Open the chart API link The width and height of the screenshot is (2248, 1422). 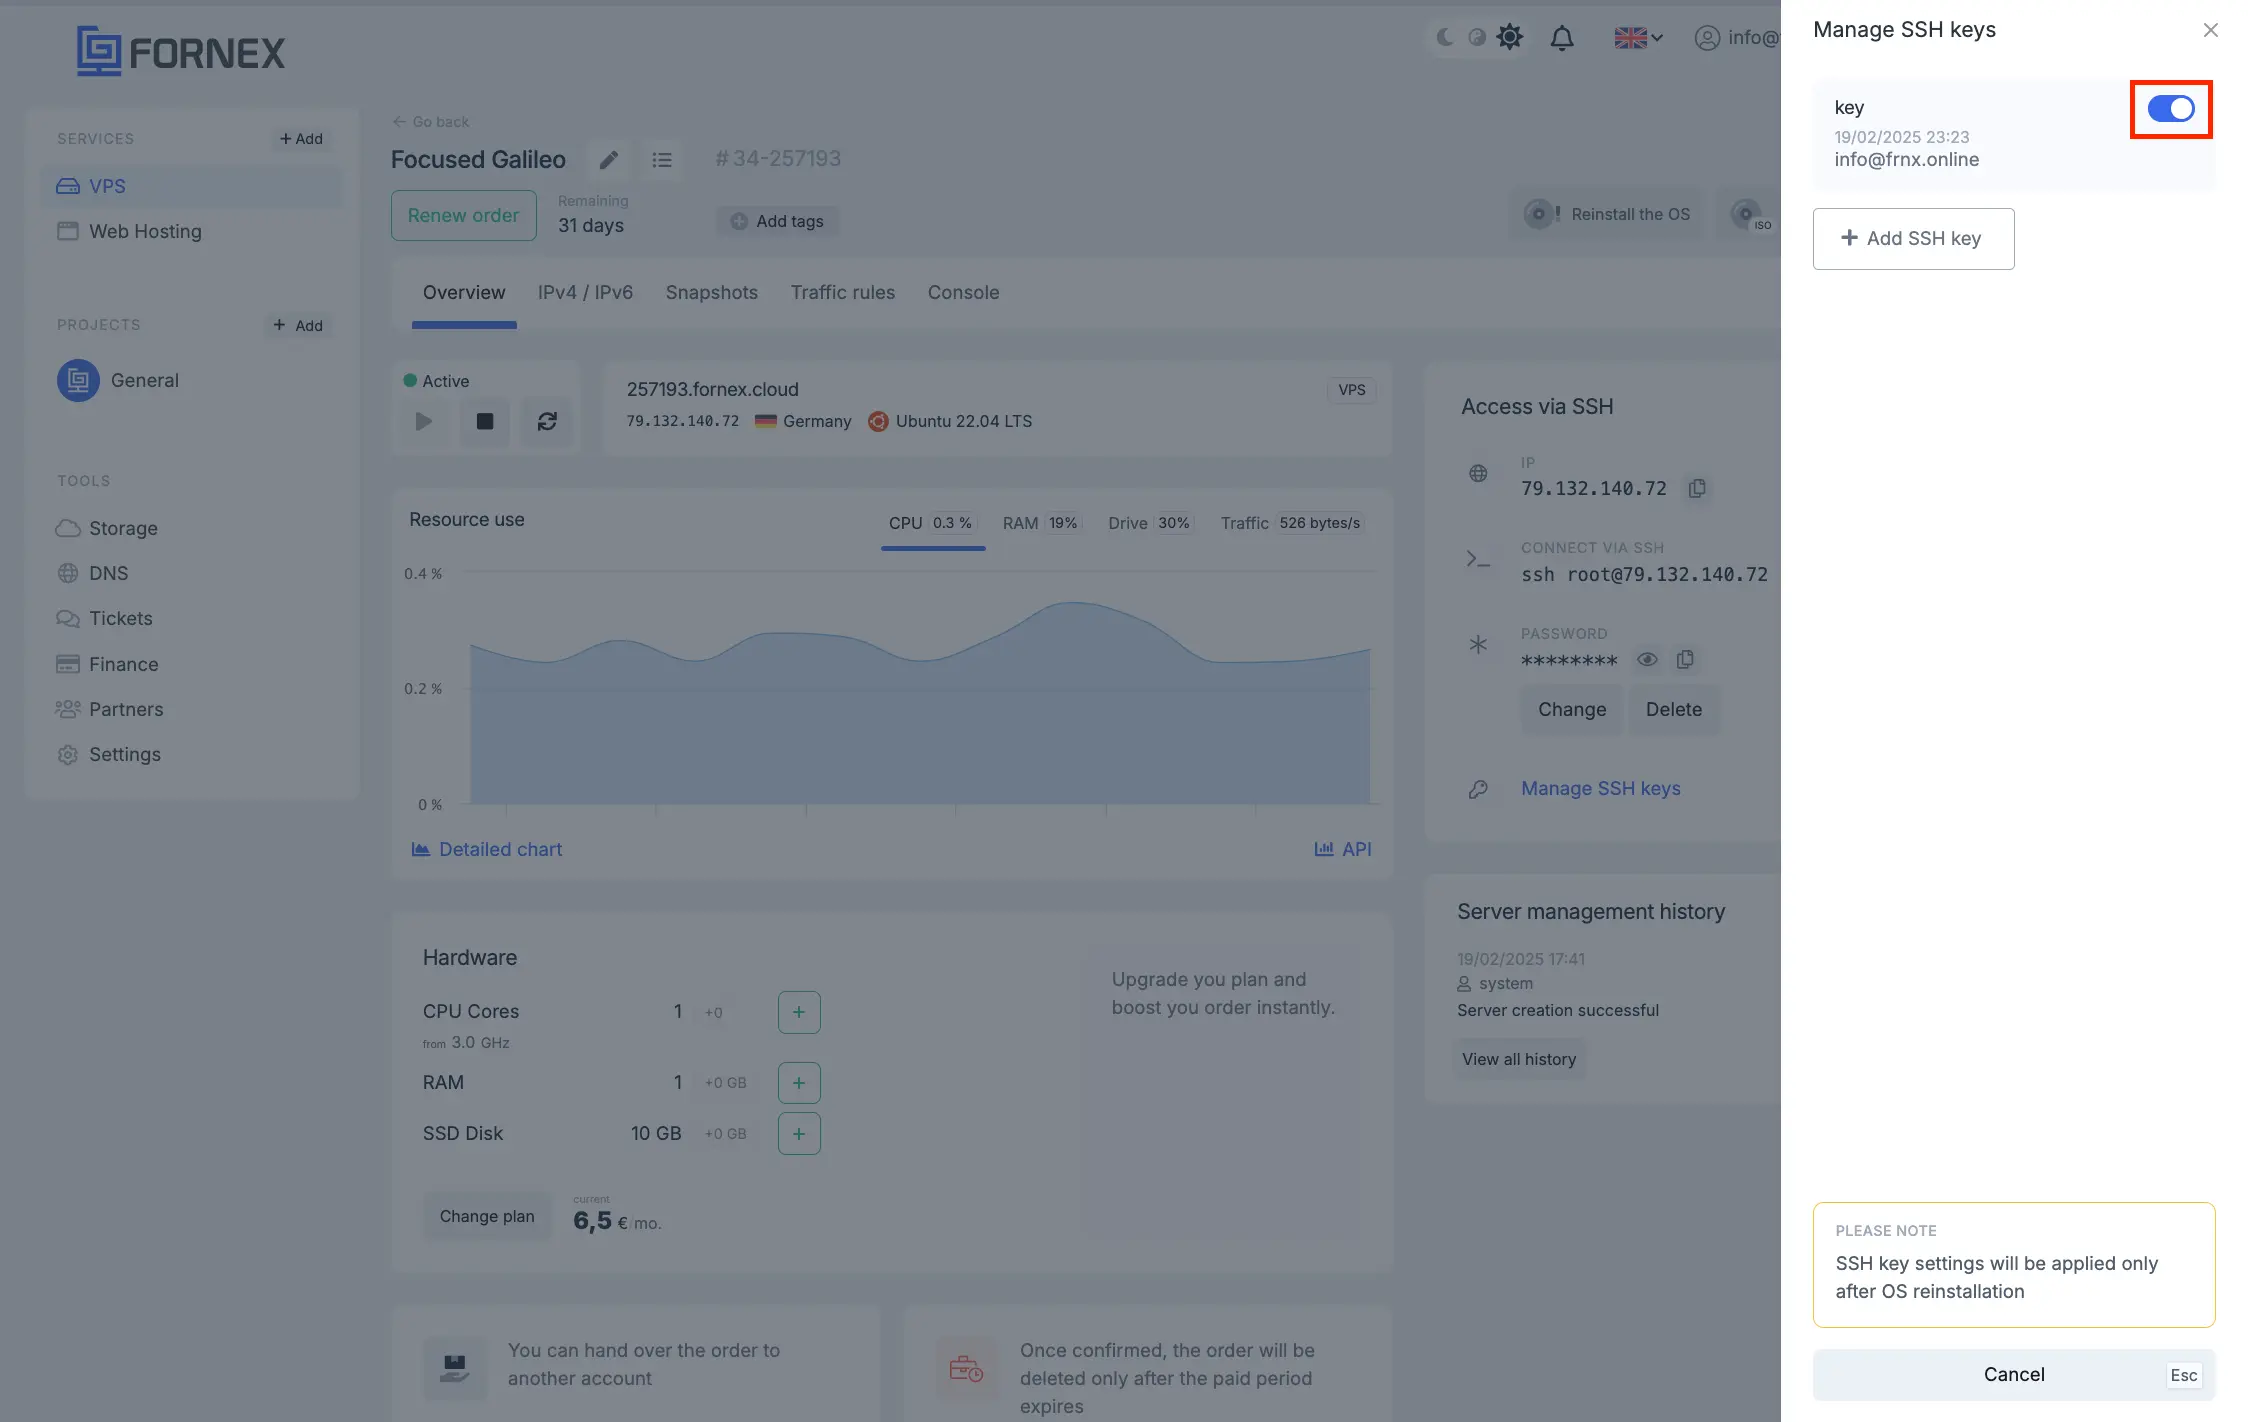1342,849
